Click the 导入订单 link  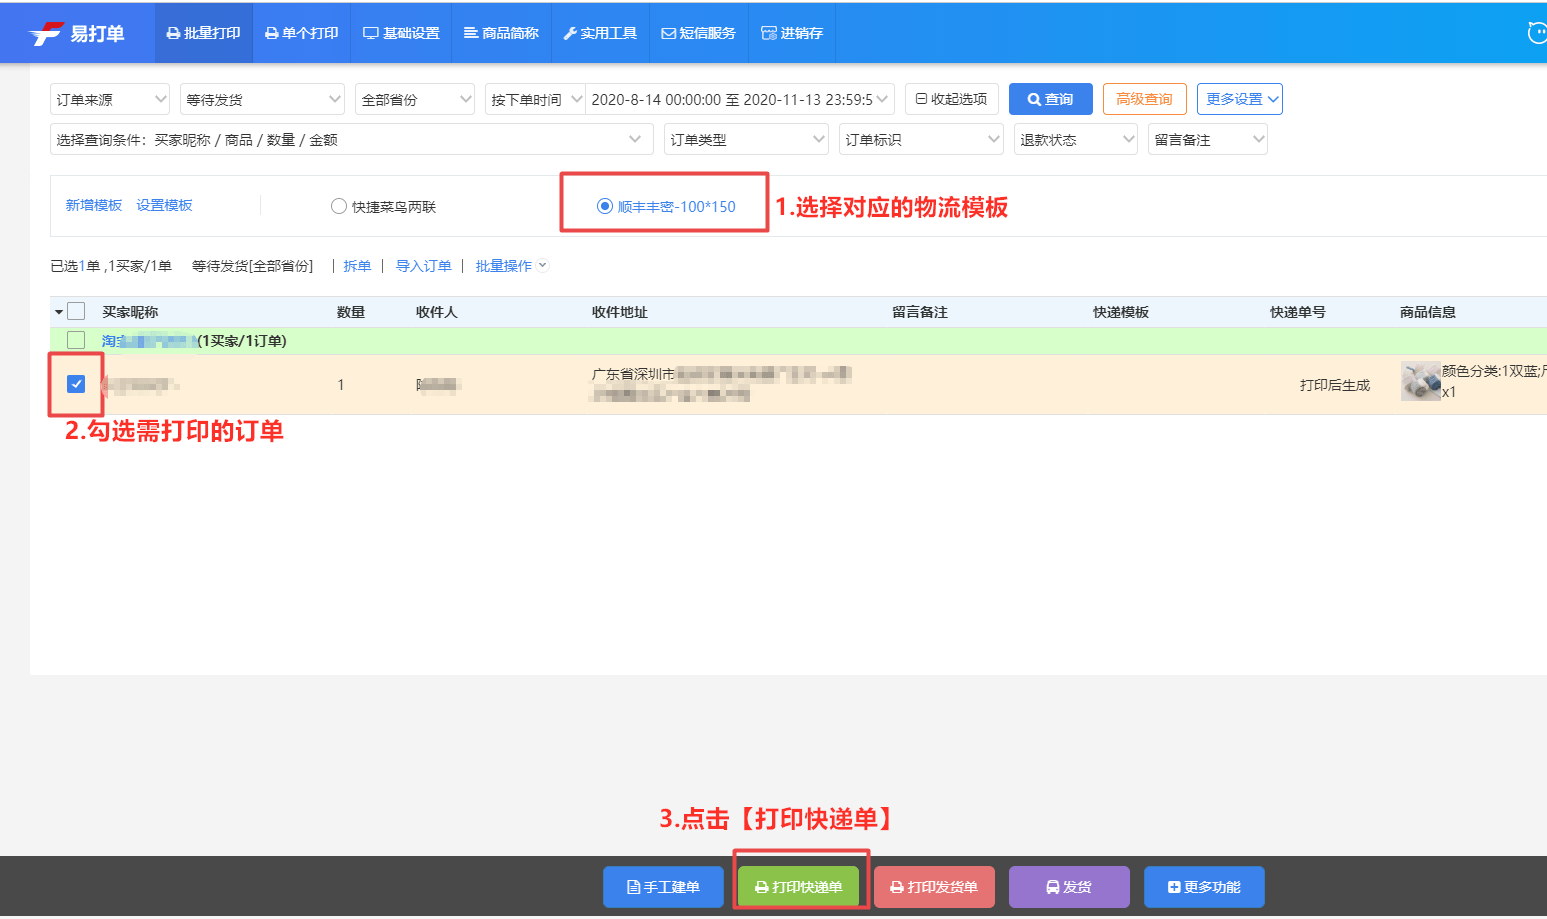coord(423,266)
